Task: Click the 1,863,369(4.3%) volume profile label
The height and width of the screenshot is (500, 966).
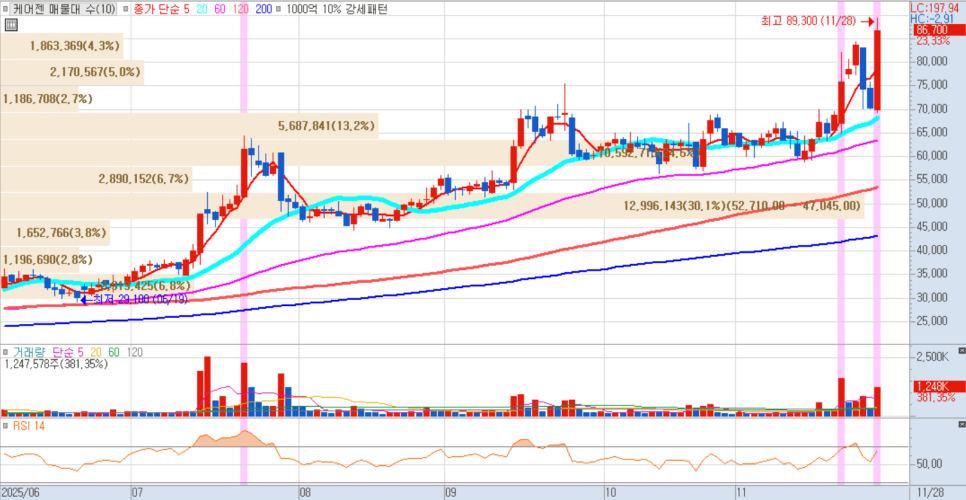Action: coord(76,46)
